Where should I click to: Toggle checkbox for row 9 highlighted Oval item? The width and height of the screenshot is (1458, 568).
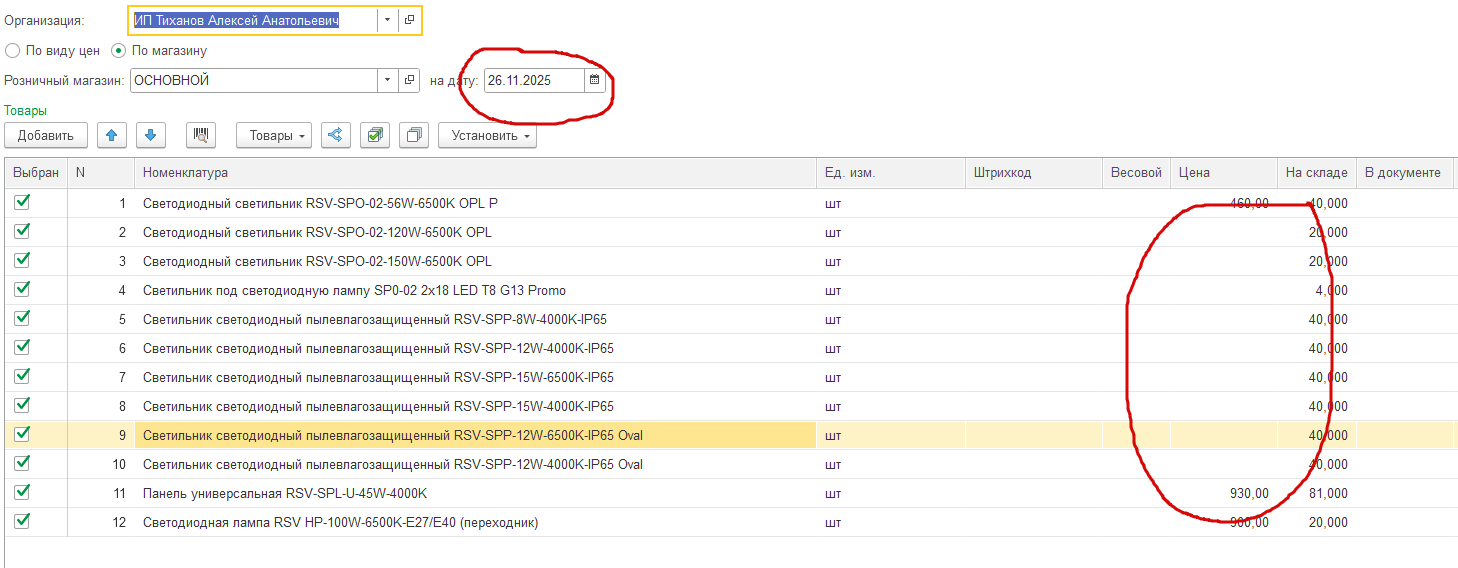(x=23, y=434)
